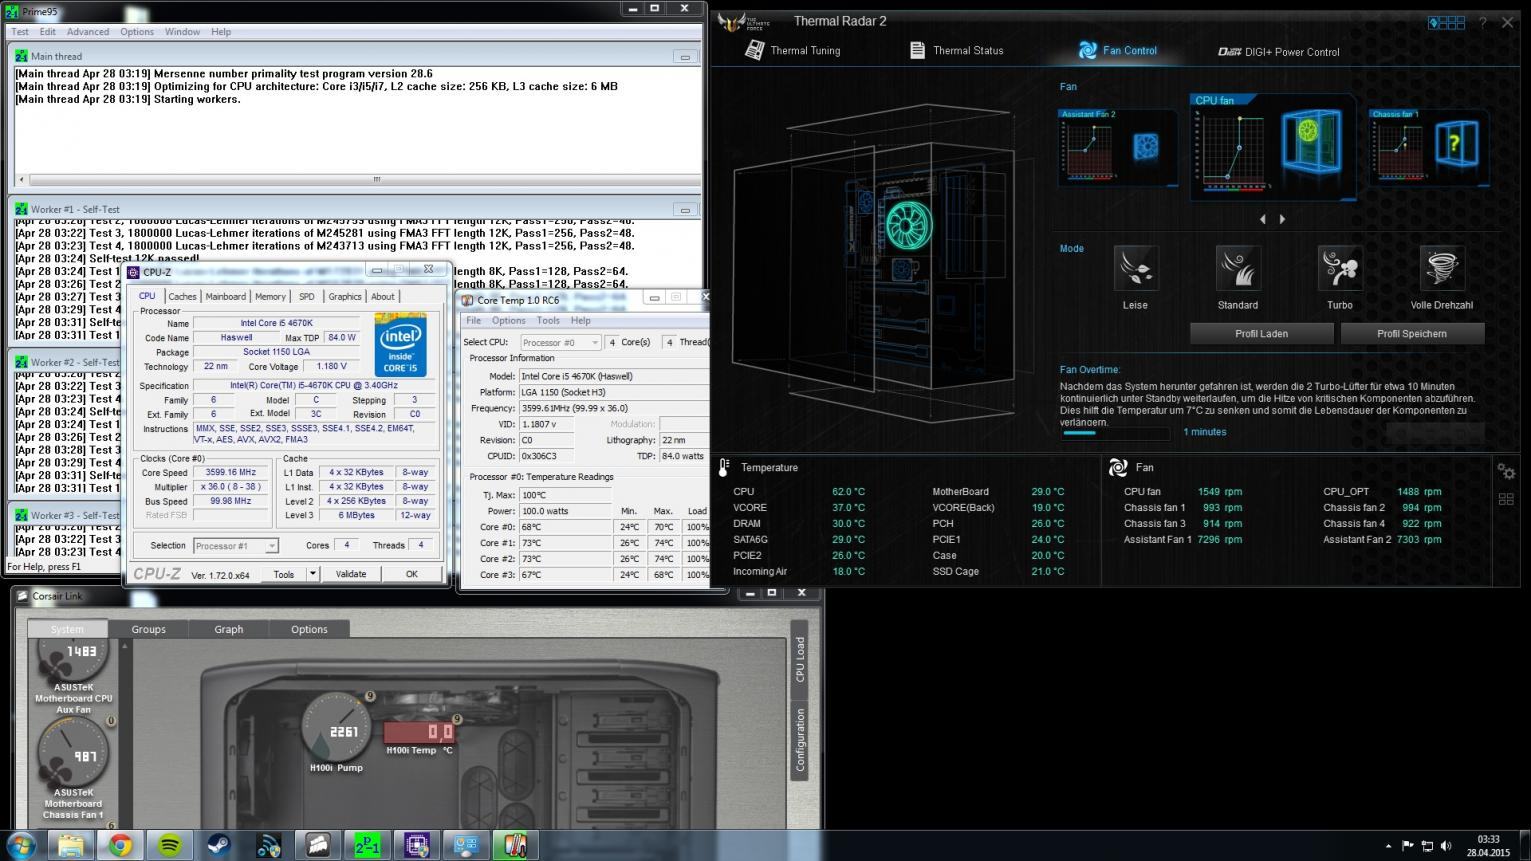Open the CPU Load side tab in Corsair Link
Image resolution: width=1531 pixels, height=861 pixels.
click(799, 658)
